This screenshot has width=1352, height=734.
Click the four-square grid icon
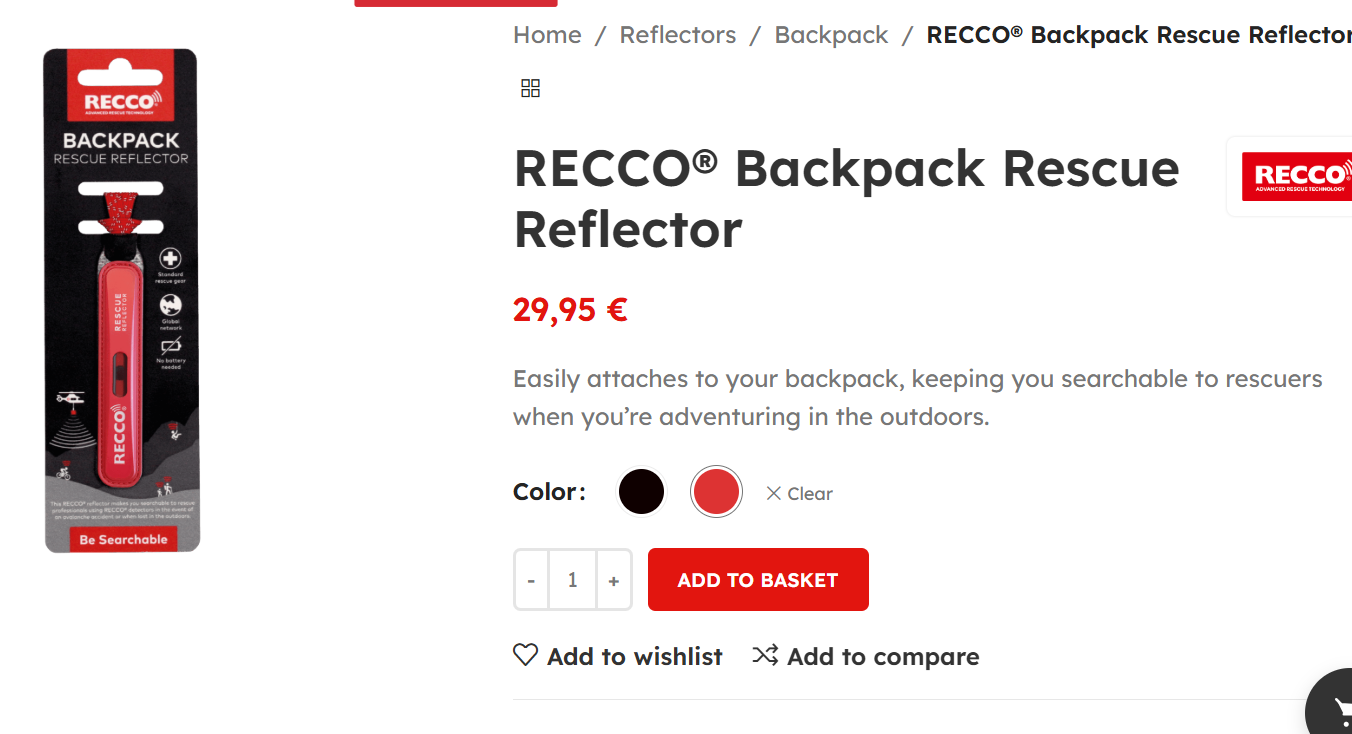531,88
